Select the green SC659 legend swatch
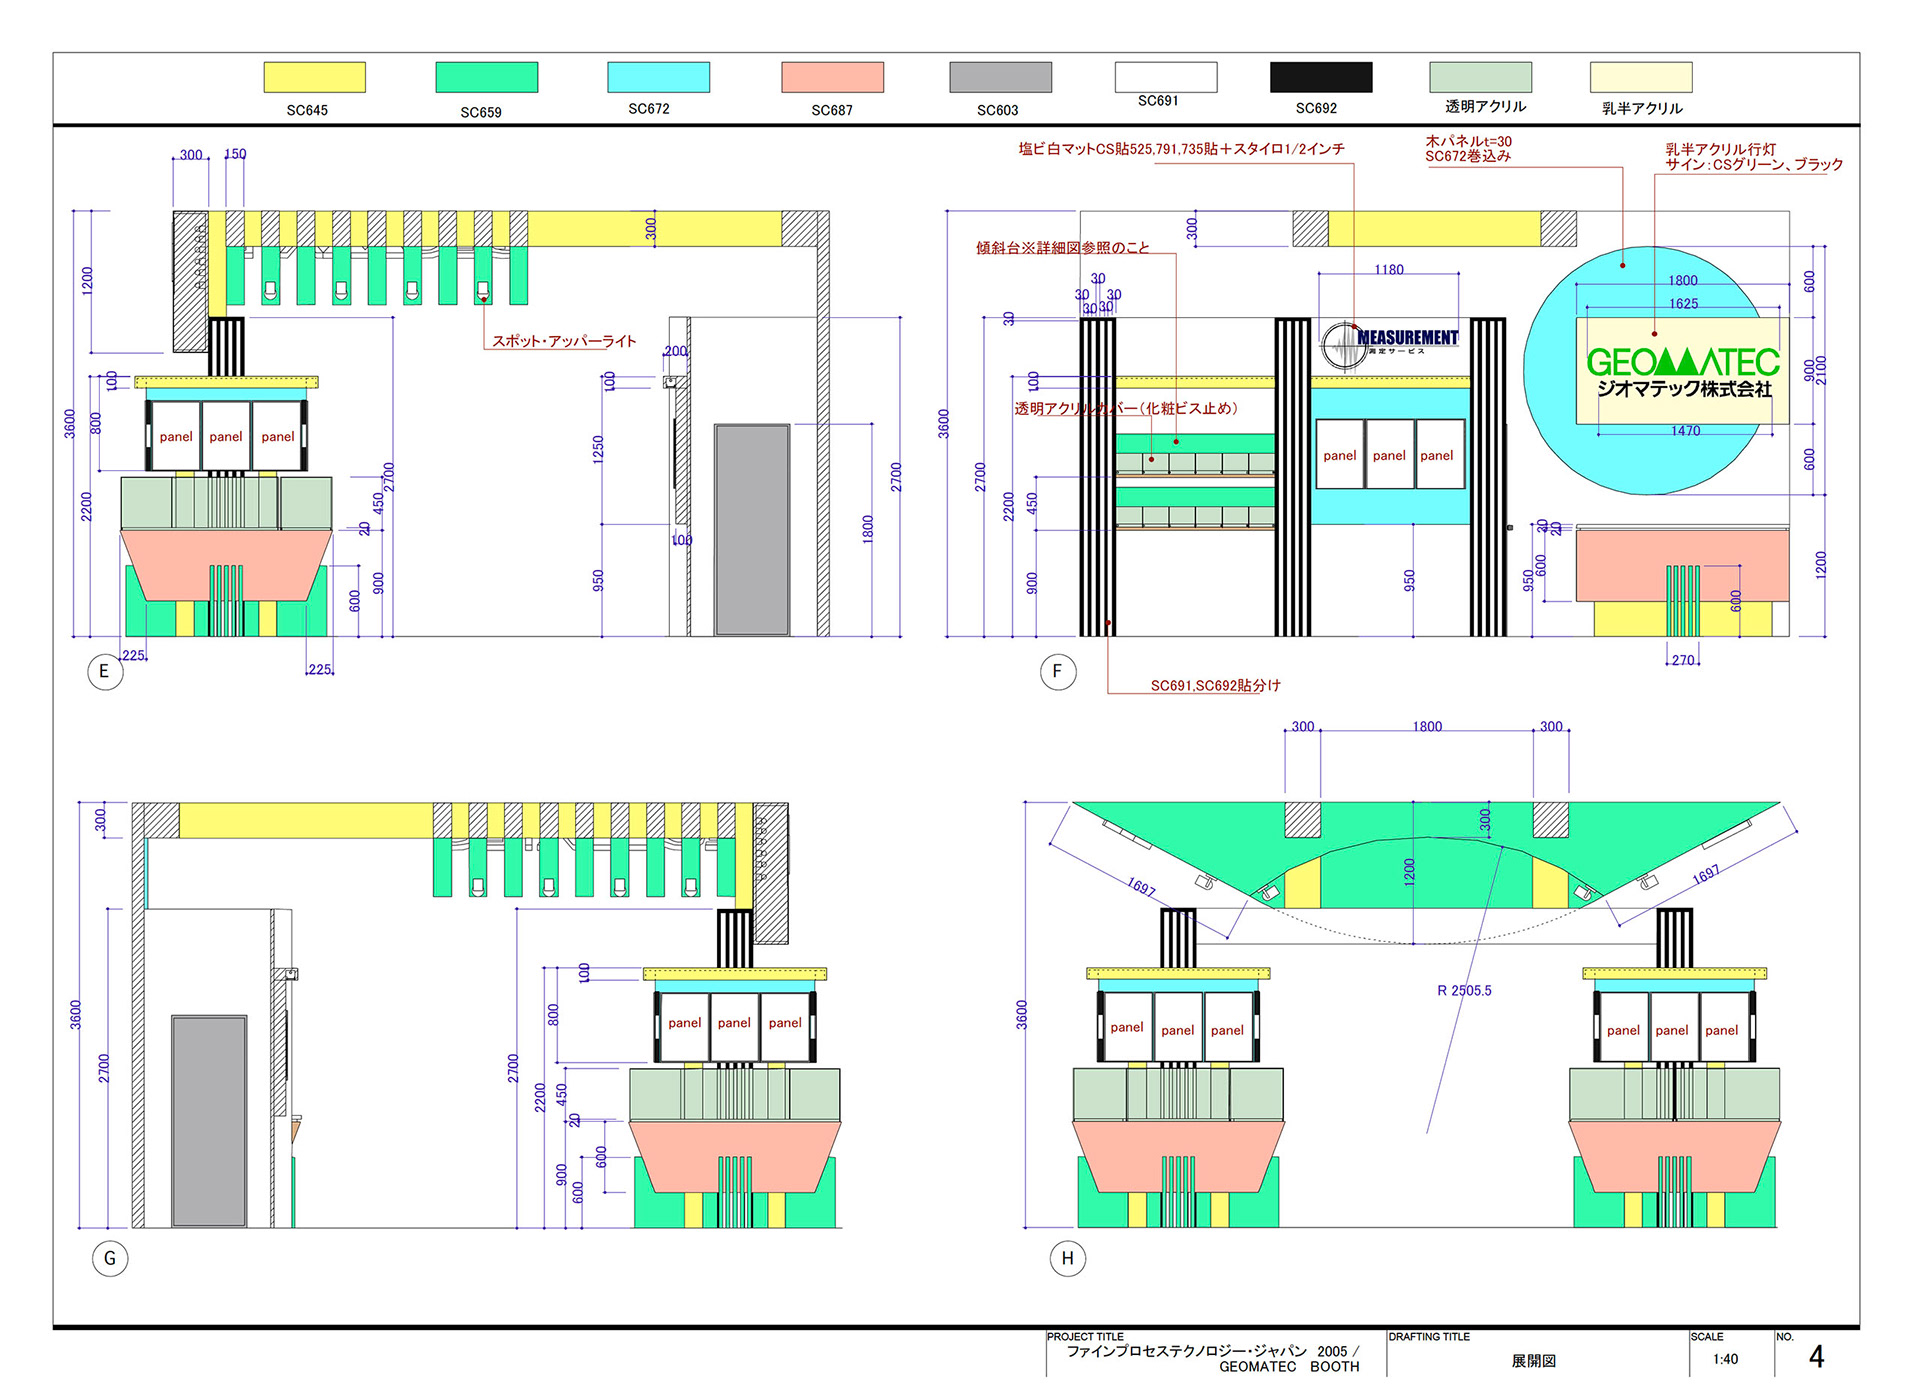 (486, 77)
